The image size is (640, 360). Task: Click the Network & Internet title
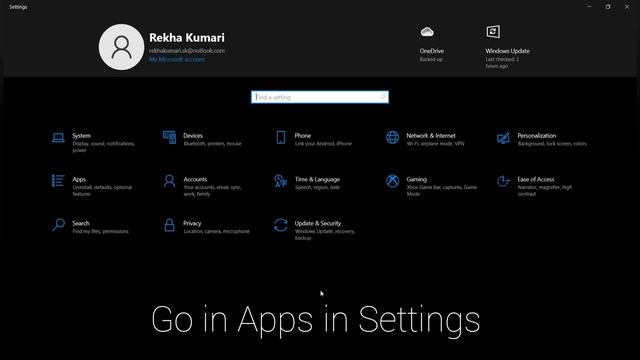tap(431, 136)
